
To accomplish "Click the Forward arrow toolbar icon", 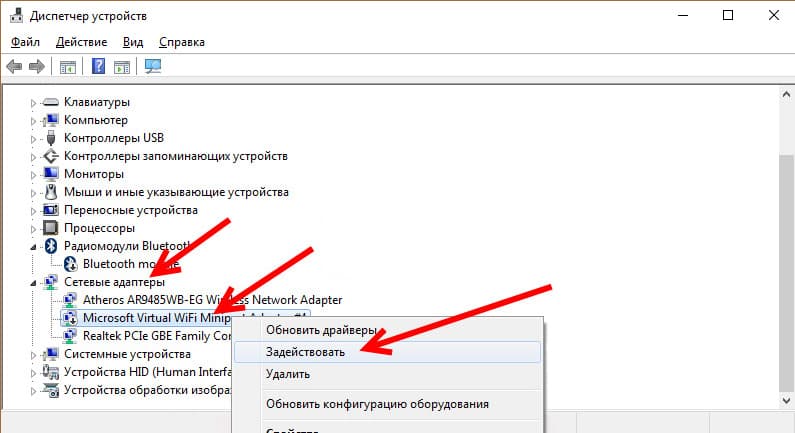I will [x=37, y=66].
